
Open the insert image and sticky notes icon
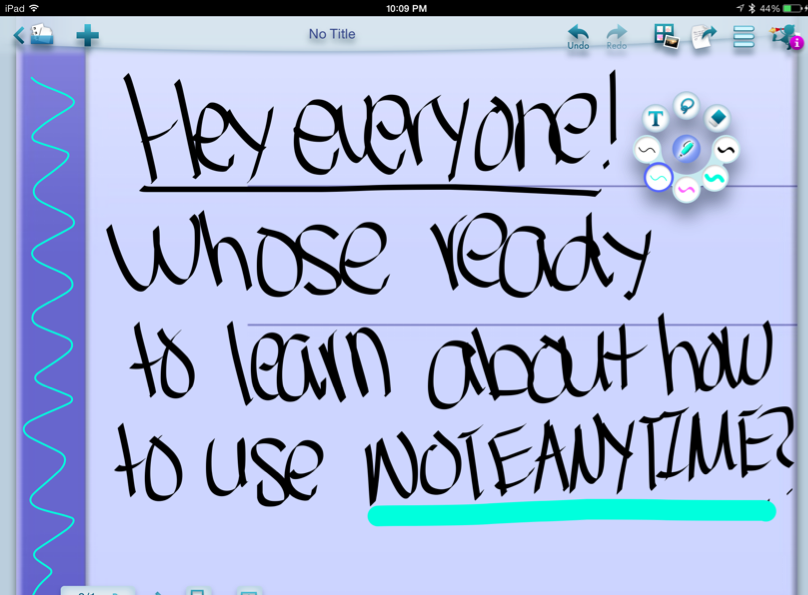(x=666, y=37)
